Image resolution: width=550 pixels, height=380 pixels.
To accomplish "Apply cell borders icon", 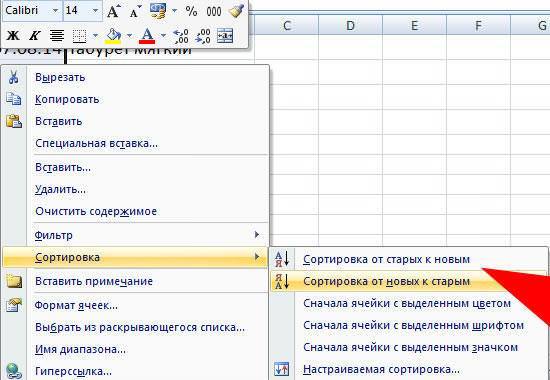I will click(x=79, y=36).
